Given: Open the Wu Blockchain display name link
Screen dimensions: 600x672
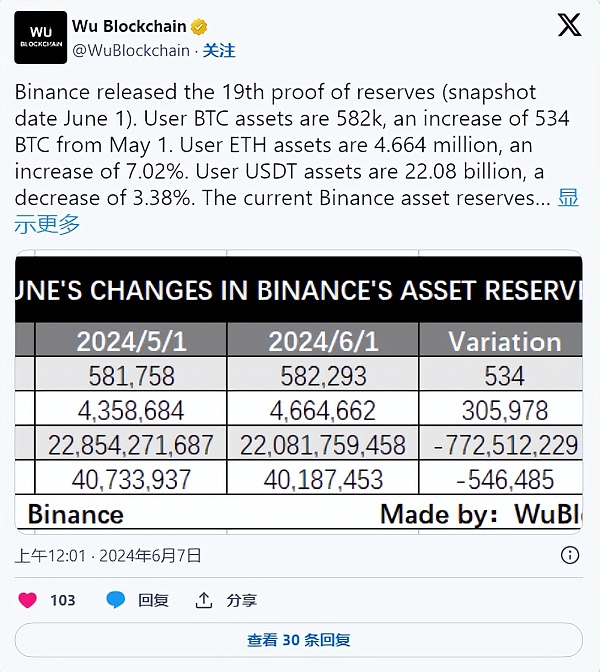Looking at the screenshot, I should pos(127,27).
